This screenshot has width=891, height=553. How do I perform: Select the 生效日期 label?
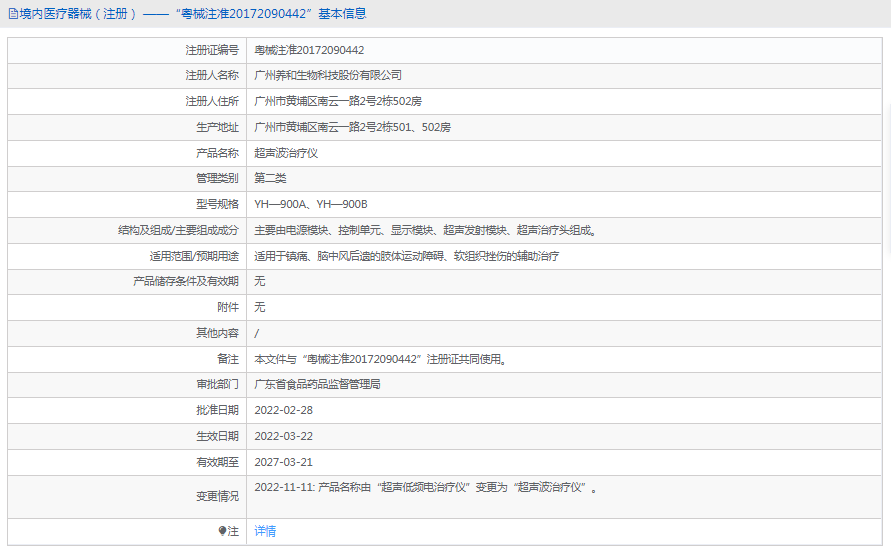(218, 436)
